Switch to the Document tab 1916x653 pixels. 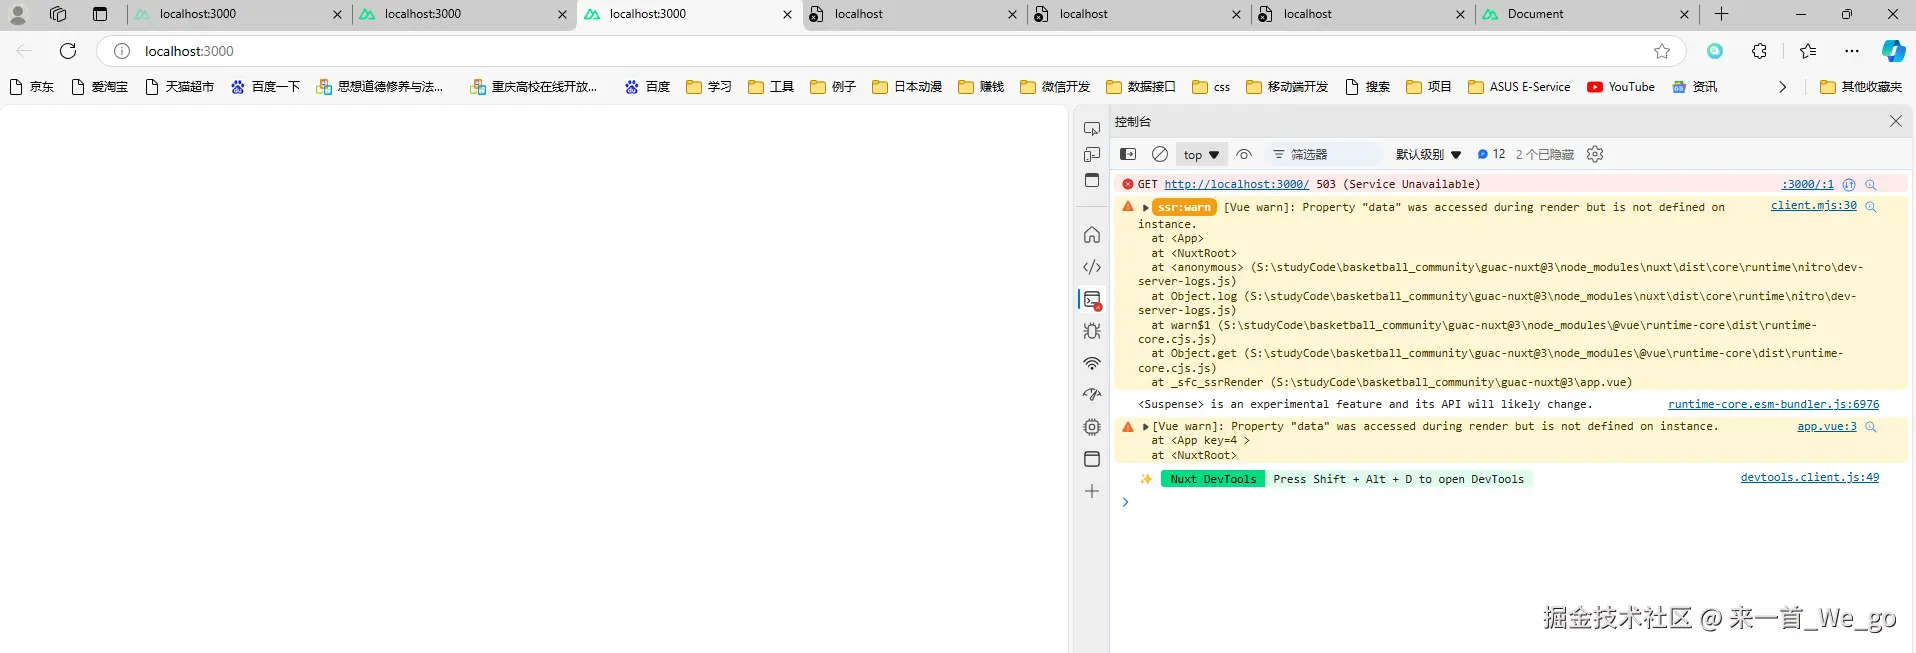click(x=1586, y=15)
